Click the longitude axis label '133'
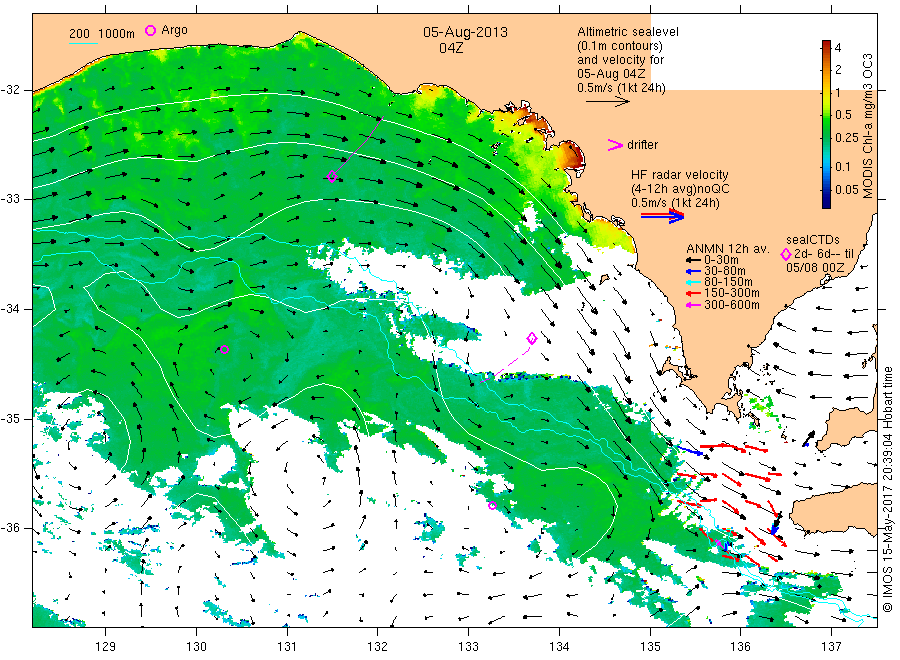 (x=468, y=647)
